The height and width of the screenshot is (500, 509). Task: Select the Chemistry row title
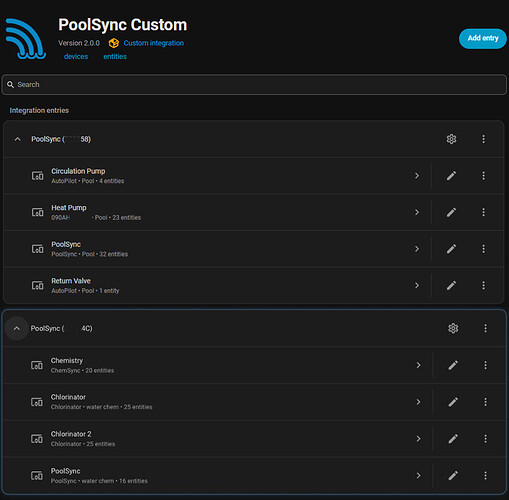[67, 361]
